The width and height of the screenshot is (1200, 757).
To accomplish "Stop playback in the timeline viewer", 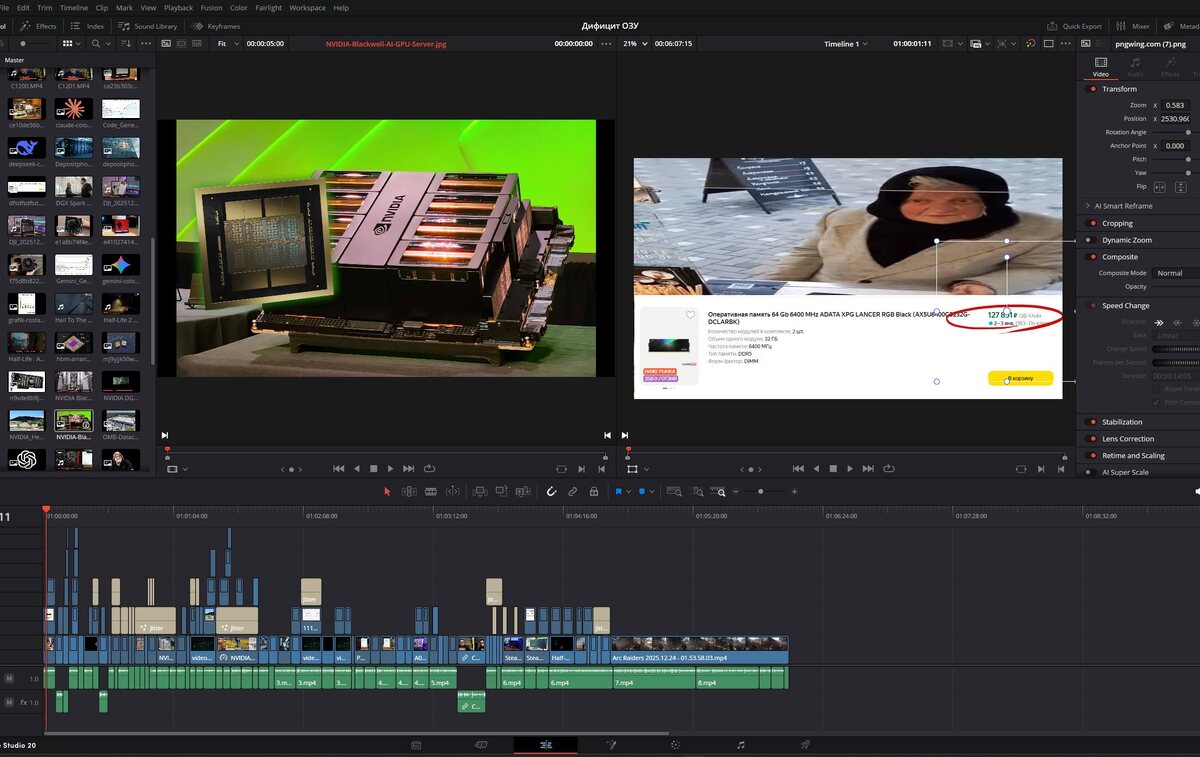I will coord(832,468).
